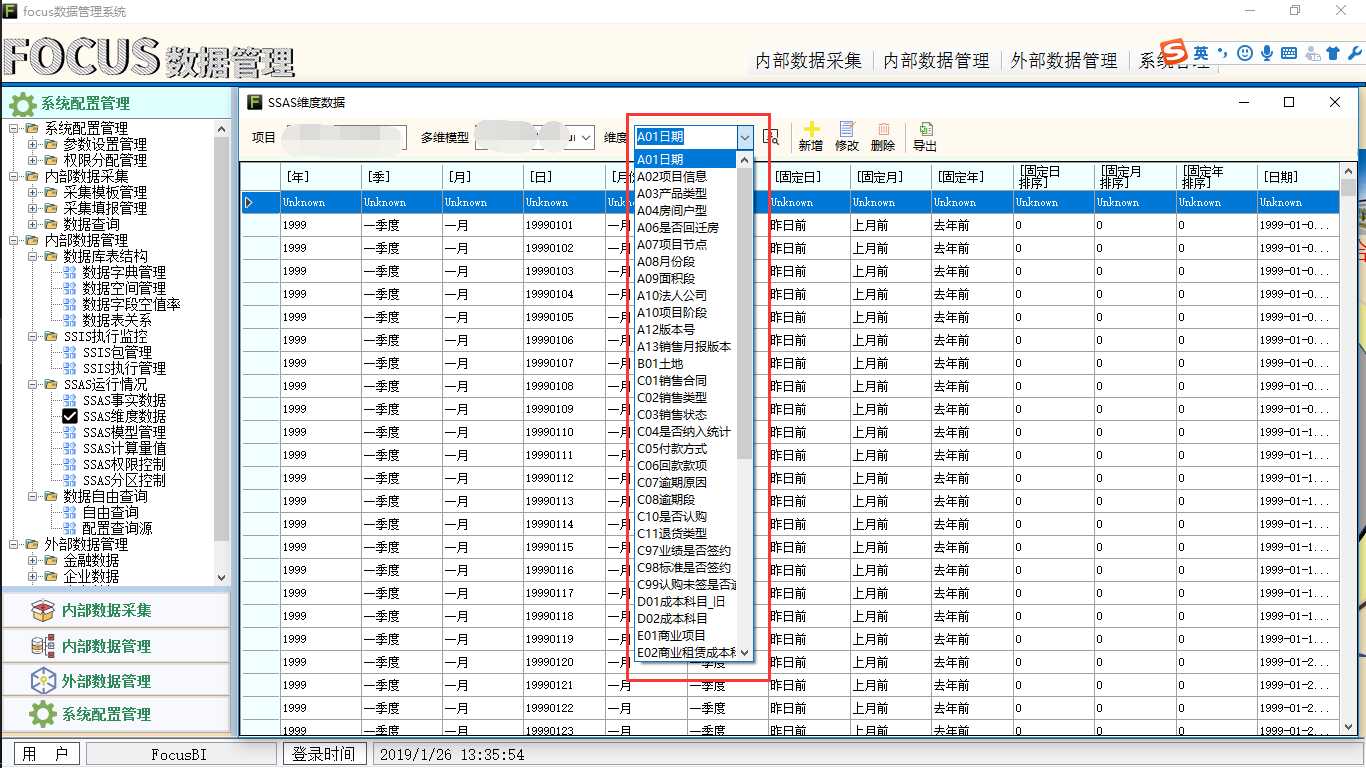Click the 导出 export toolbar icon
Viewport: 1366px width, 768px height.
(x=926, y=129)
